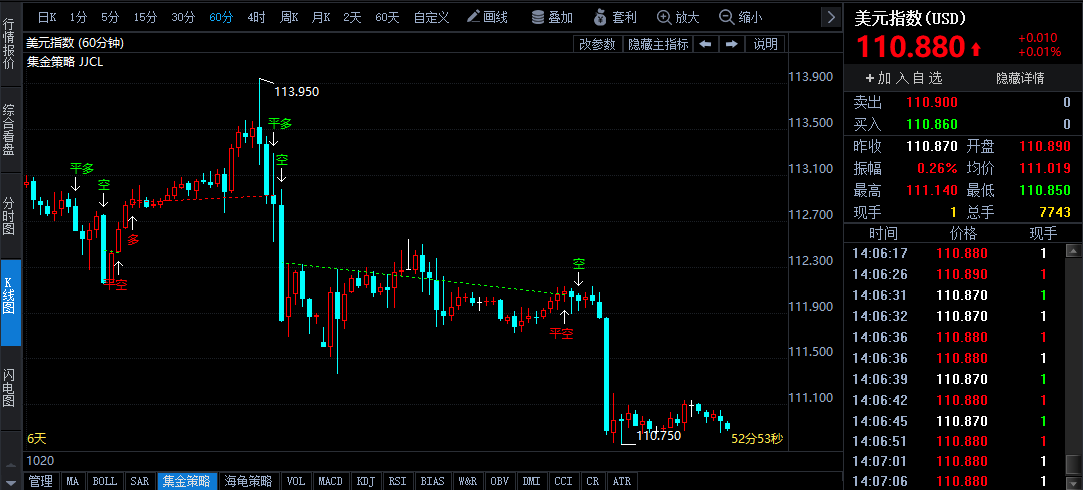Go to next indicator with right arrow
This screenshot has height=490, width=1083.
point(731,44)
